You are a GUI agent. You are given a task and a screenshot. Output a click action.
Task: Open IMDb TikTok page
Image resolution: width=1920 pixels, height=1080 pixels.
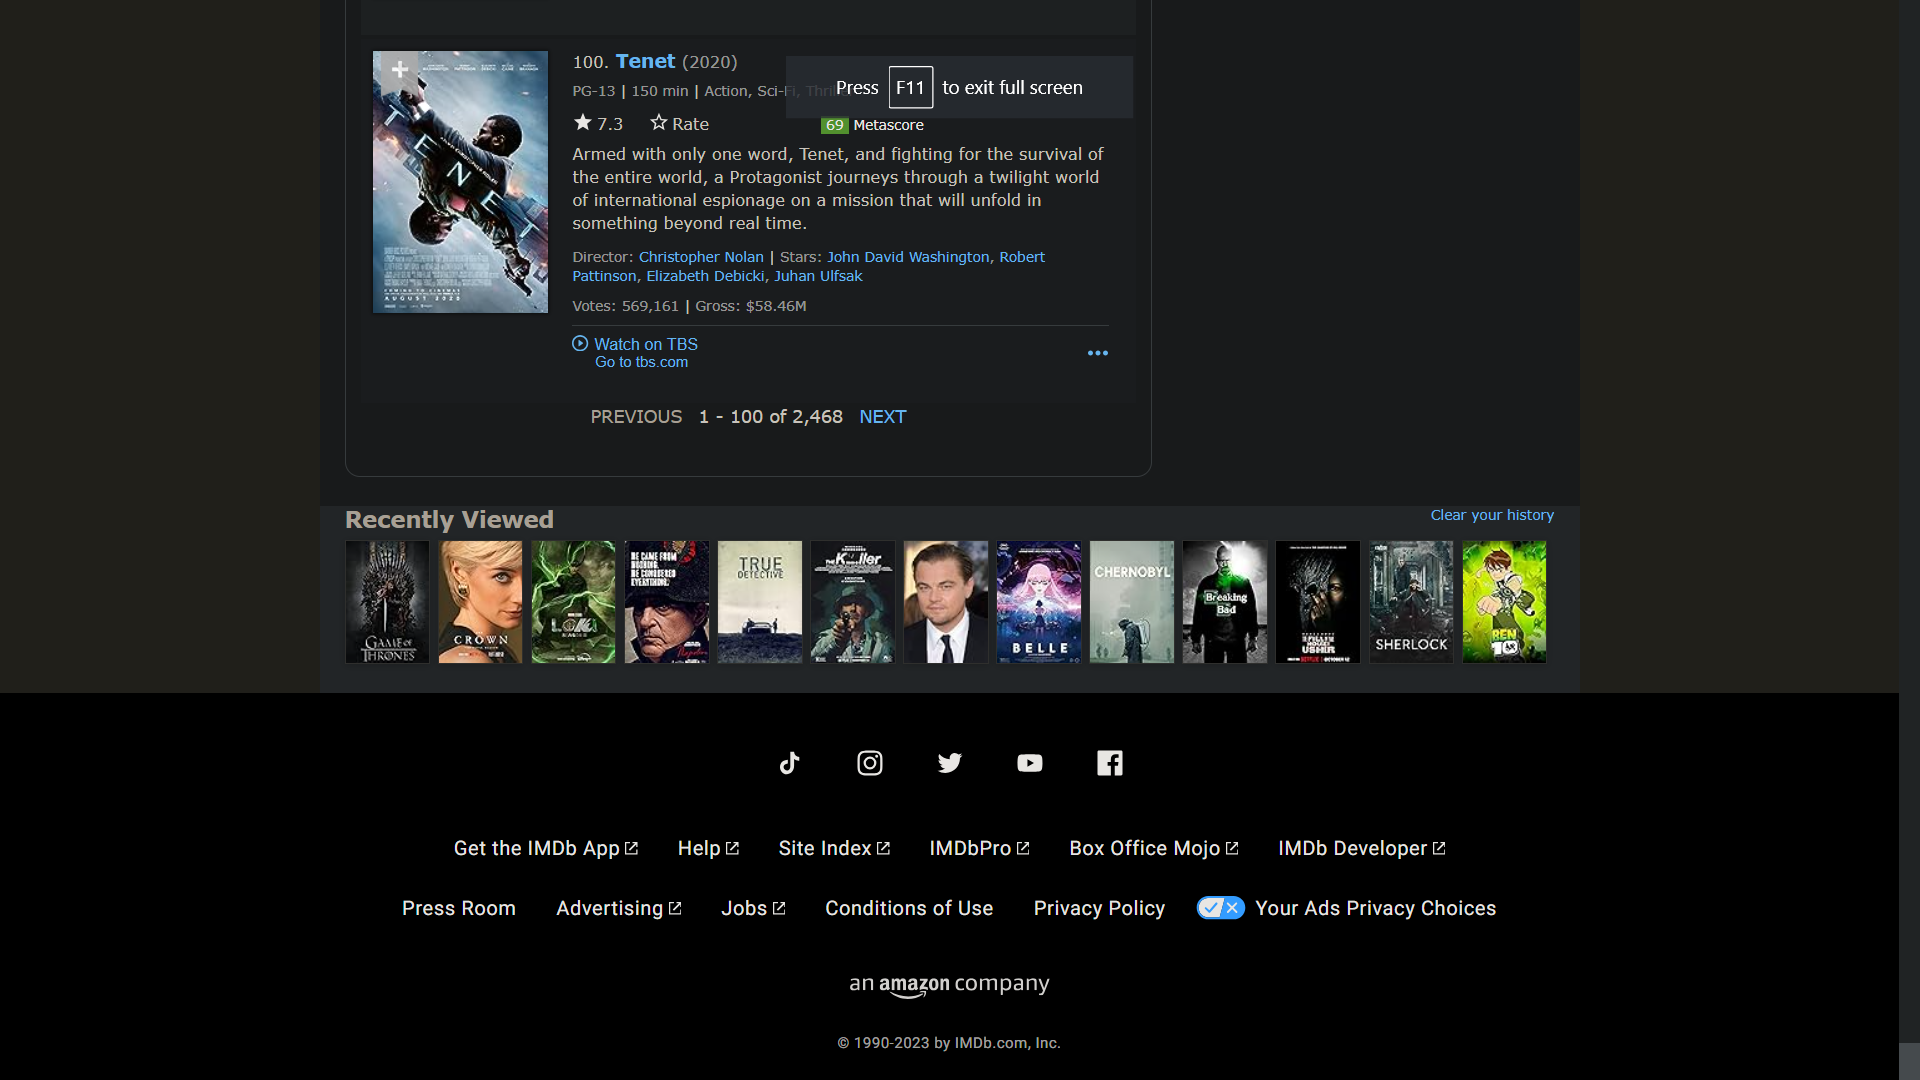pos(790,763)
